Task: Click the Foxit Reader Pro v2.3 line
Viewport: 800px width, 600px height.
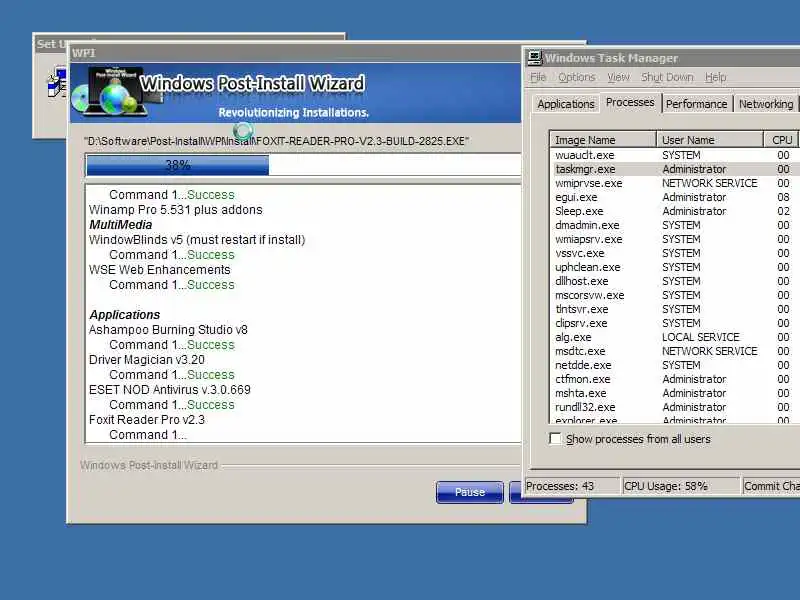Action: [147, 420]
